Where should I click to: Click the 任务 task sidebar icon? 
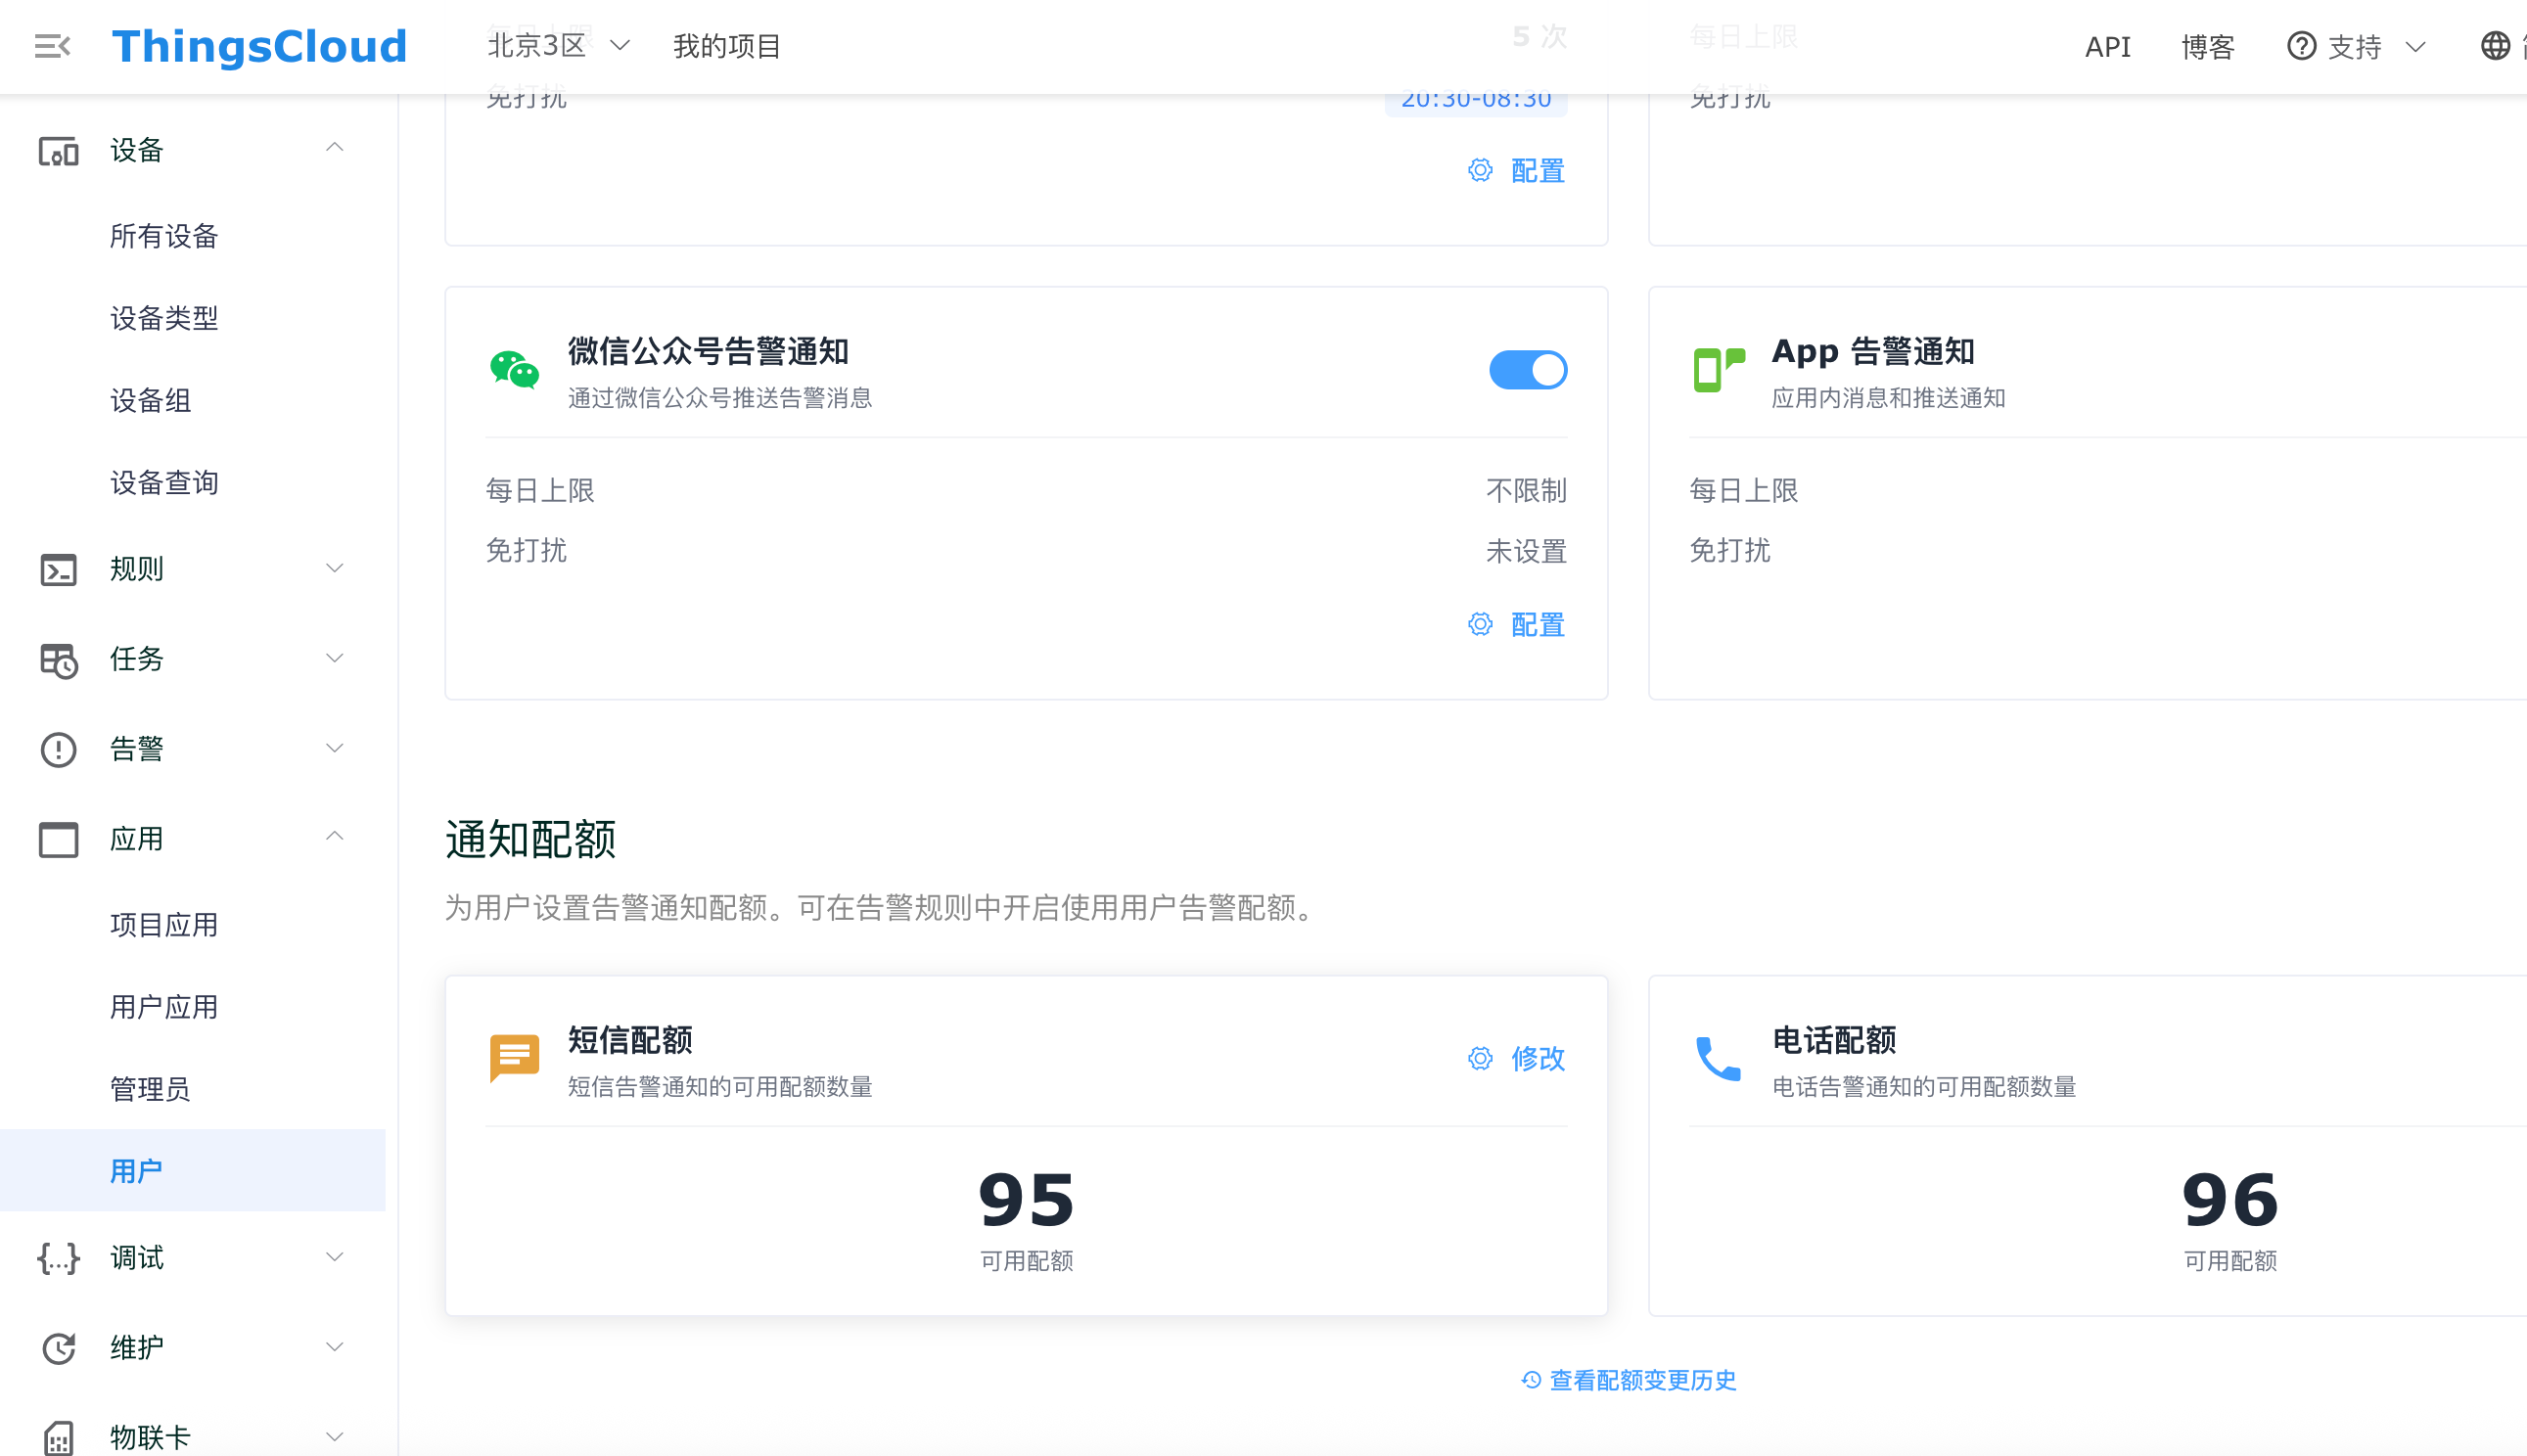tap(58, 660)
